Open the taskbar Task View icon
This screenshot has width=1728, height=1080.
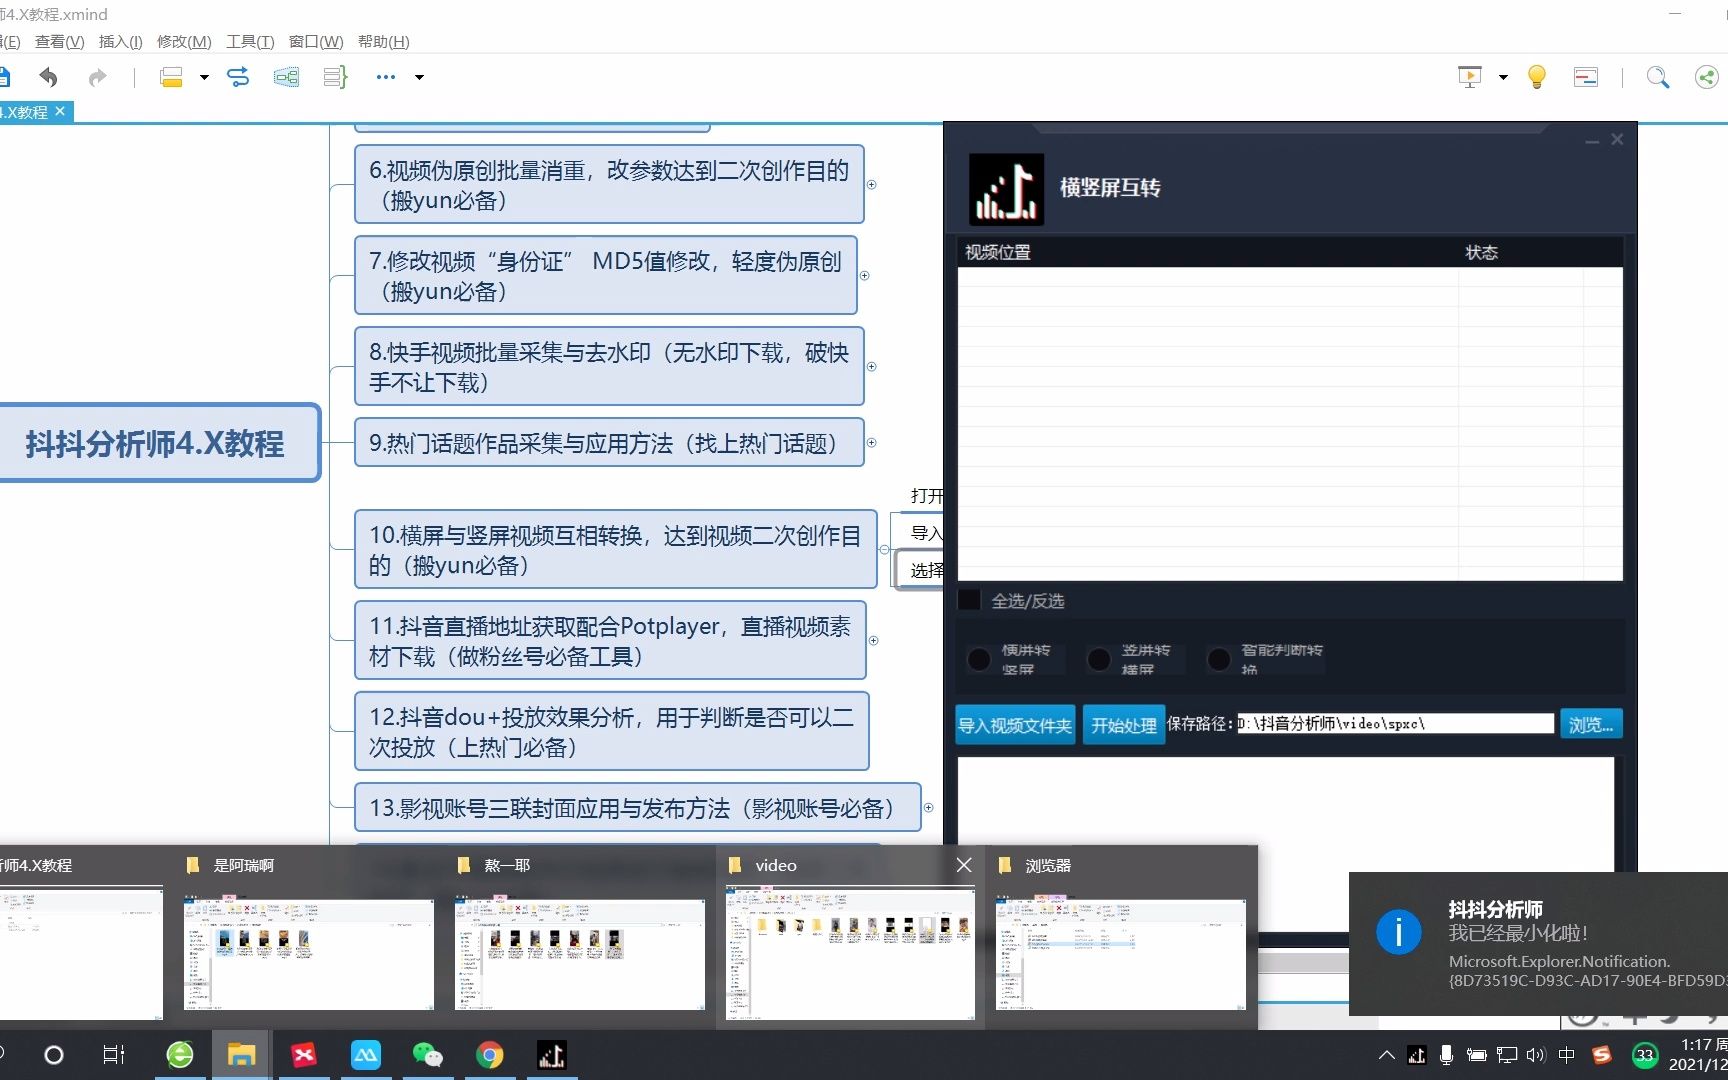114,1054
